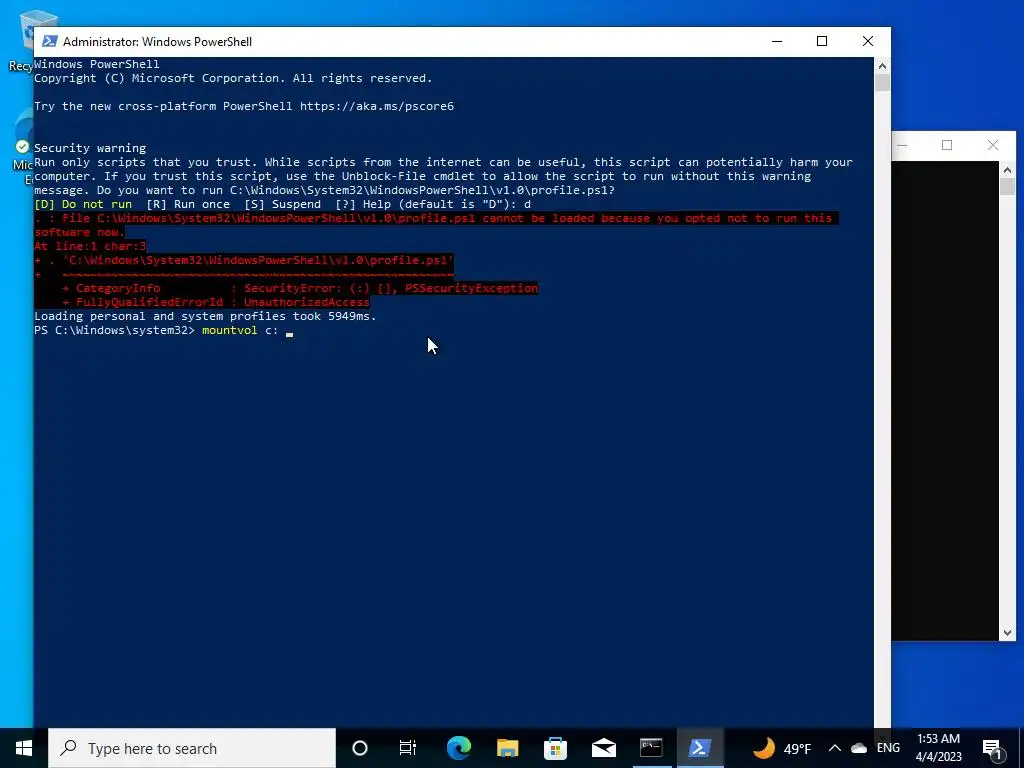Click 'Administrator: Windows PowerShell' title text
Viewport: 1024px width, 768px height.
point(157,42)
